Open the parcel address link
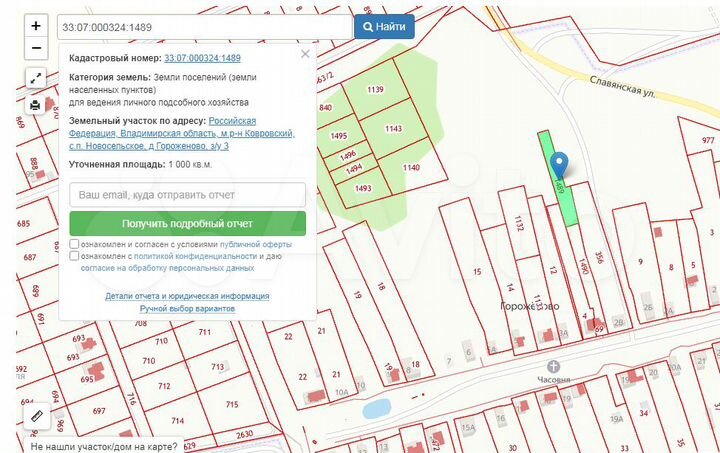This screenshot has width=720, height=453. point(182,133)
